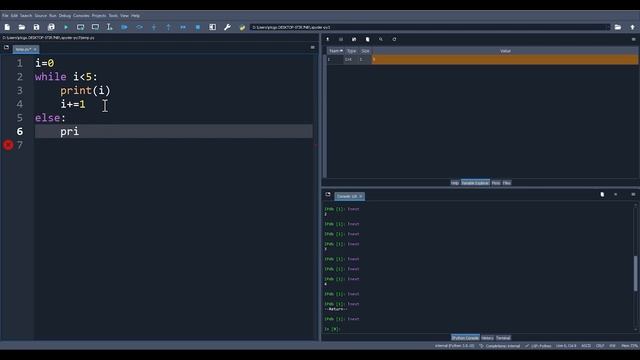Open the Tools menu
Image resolution: width=640 pixels, height=360 pixels.
click(113, 16)
